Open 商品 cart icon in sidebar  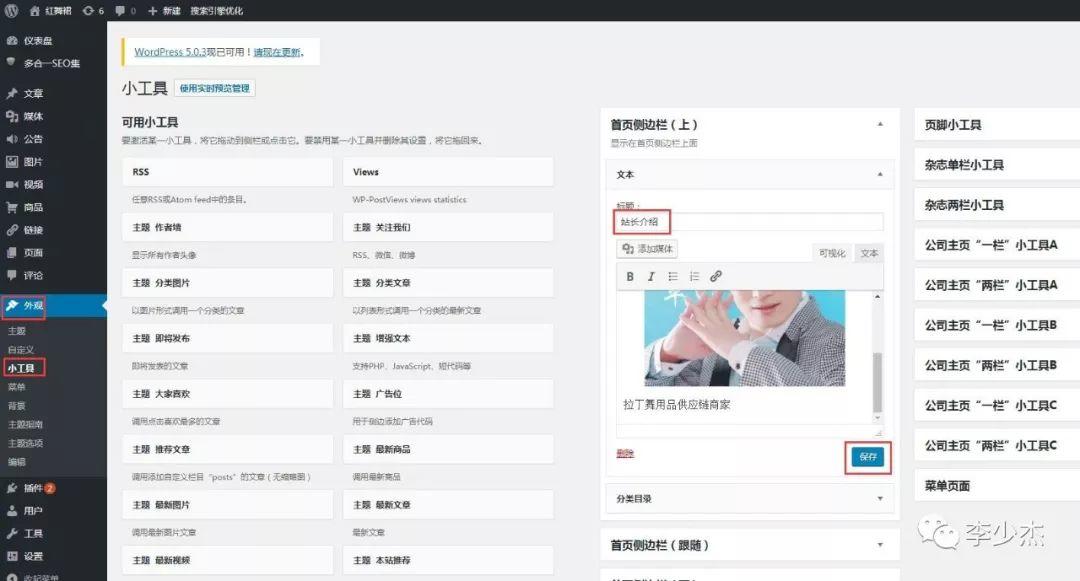pyautogui.click(x=12, y=207)
